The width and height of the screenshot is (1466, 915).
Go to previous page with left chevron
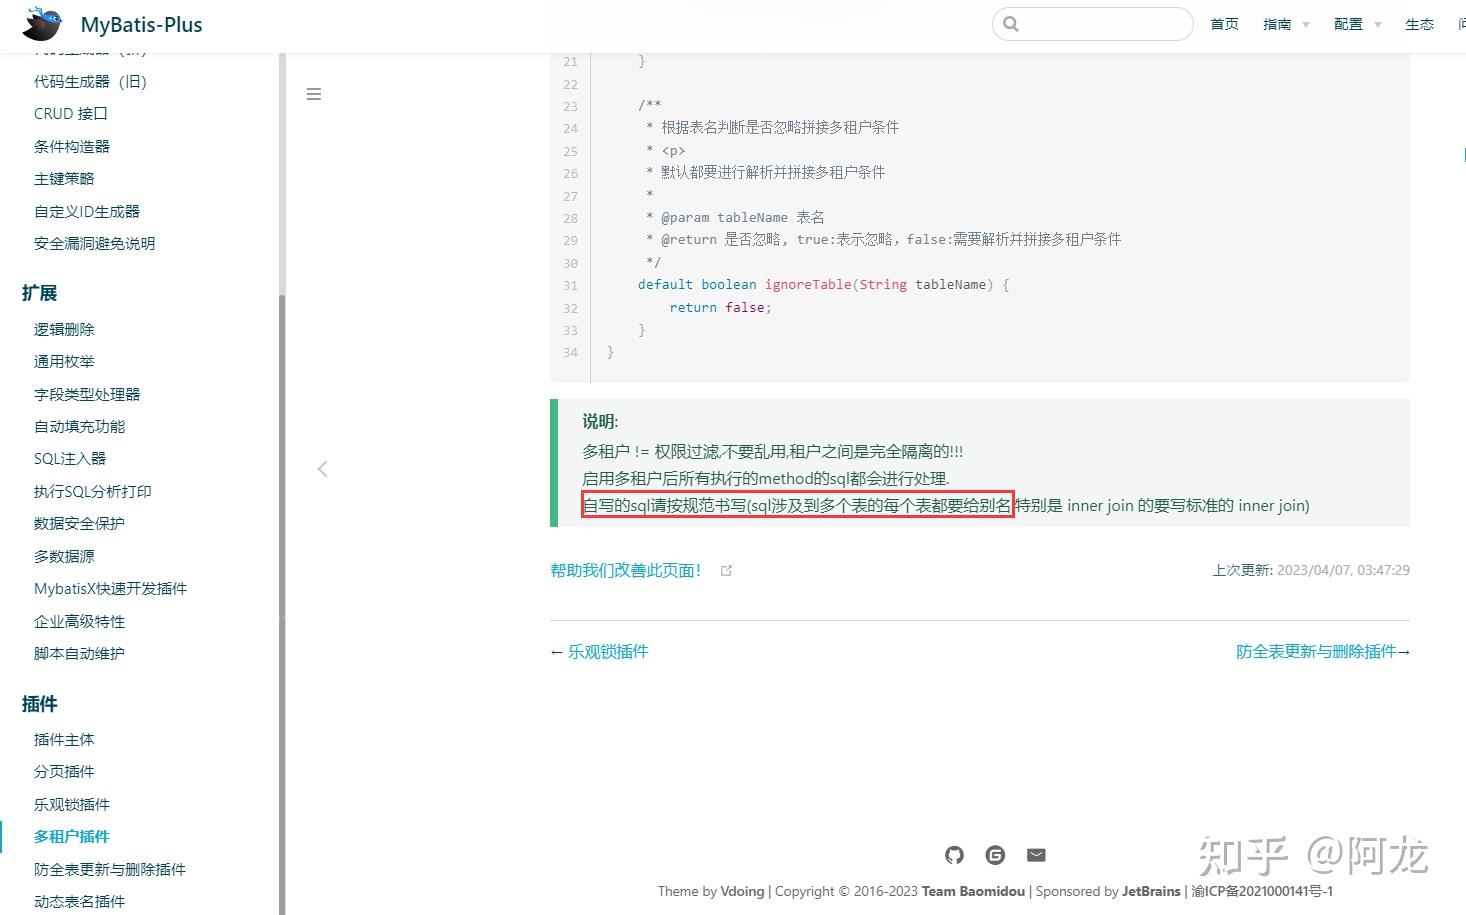[x=322, y=469]
